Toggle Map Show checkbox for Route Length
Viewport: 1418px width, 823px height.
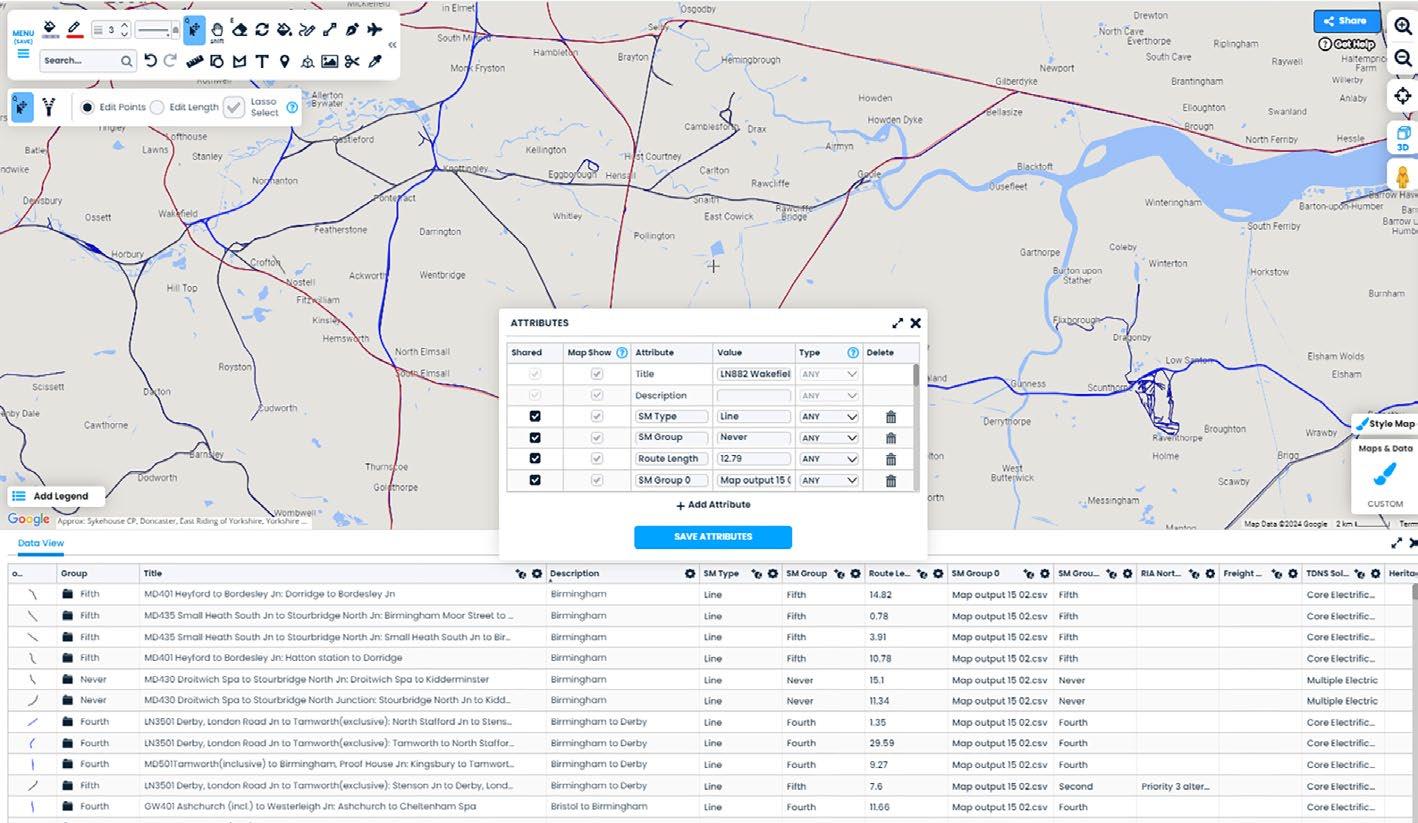597,459
